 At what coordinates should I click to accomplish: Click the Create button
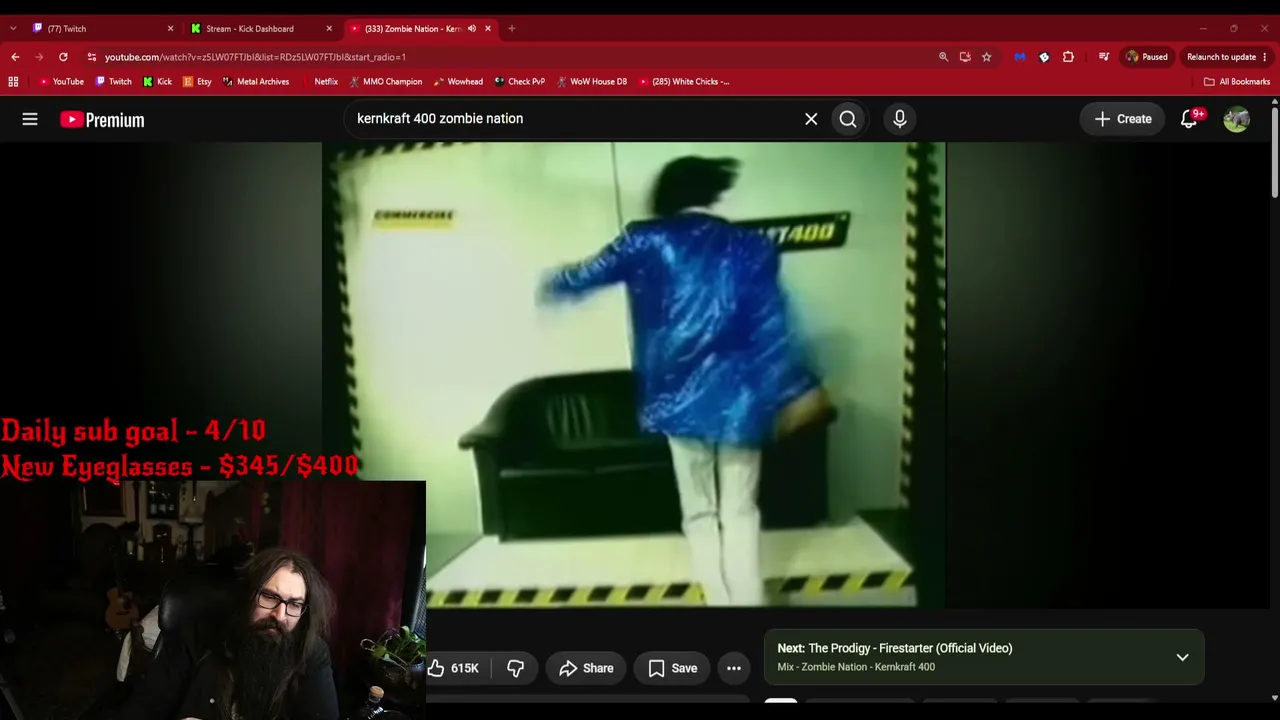tap(1123, 119)
